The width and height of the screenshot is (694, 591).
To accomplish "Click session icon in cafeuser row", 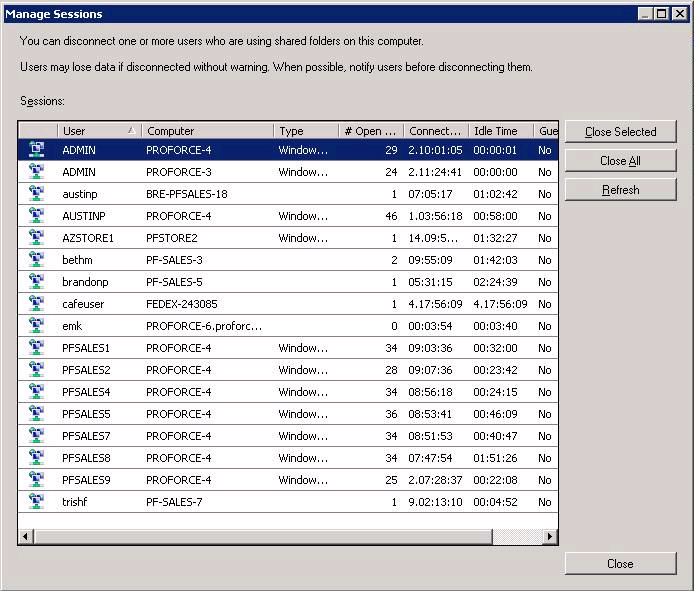I will (36, 304).
